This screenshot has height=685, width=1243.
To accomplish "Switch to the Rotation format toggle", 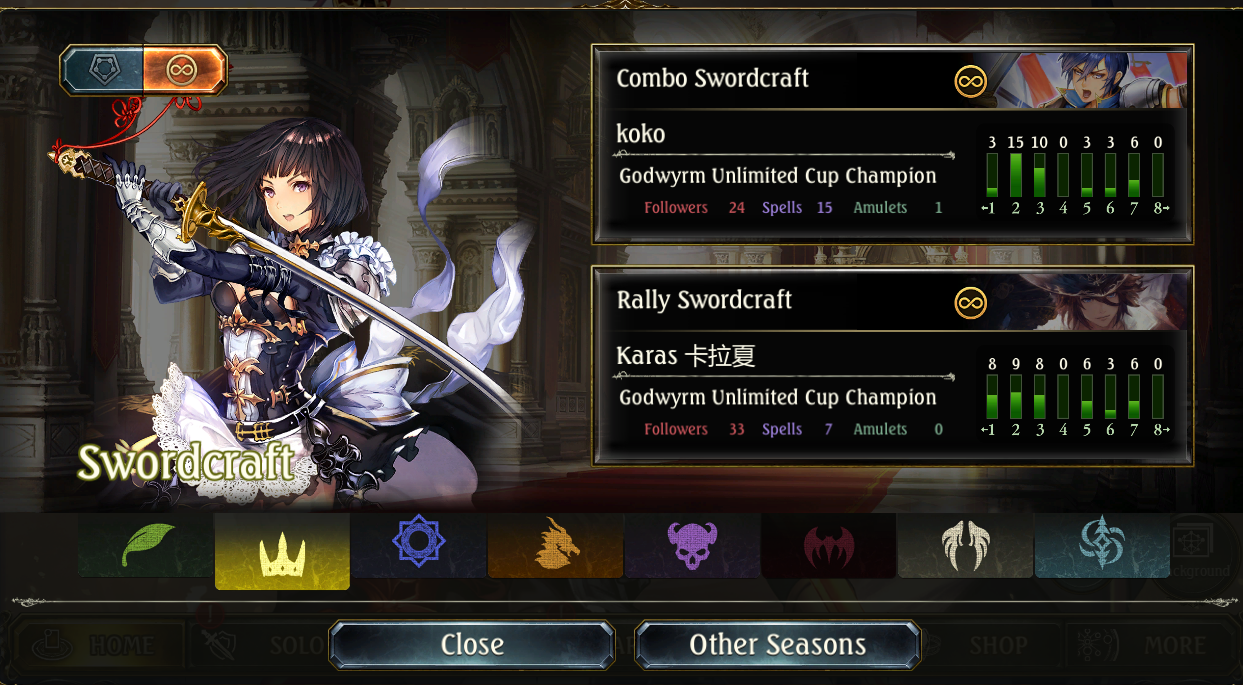I will coord(103,70).
